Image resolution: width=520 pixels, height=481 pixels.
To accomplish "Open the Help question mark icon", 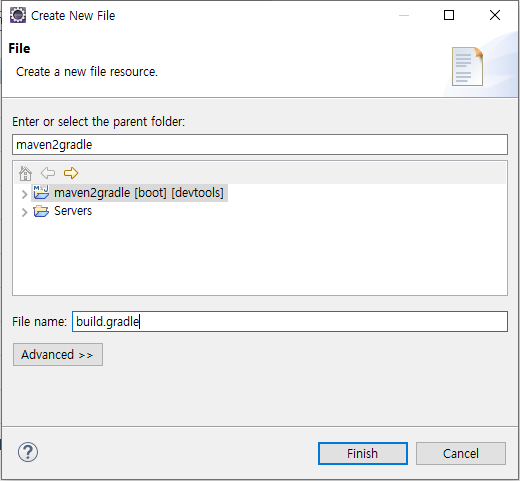I will (x=28, y=452).
